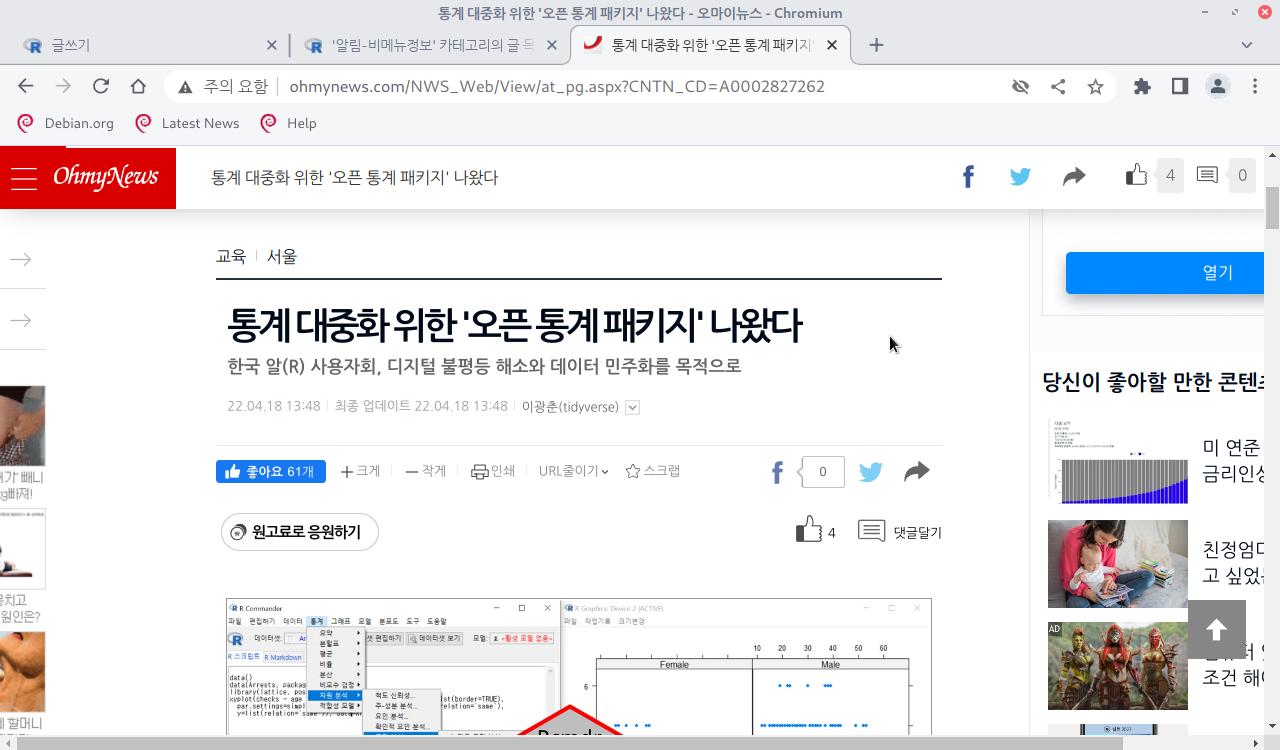
Task: Click share arrow in article toolbar
Action: pyautogui.click(x=917, y=472)
